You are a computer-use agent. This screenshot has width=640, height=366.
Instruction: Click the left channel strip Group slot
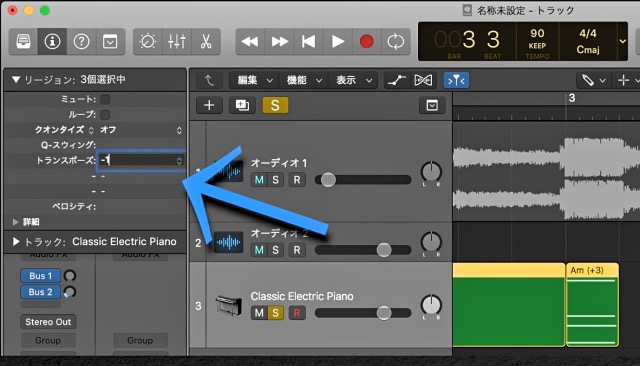click(48, 340)
